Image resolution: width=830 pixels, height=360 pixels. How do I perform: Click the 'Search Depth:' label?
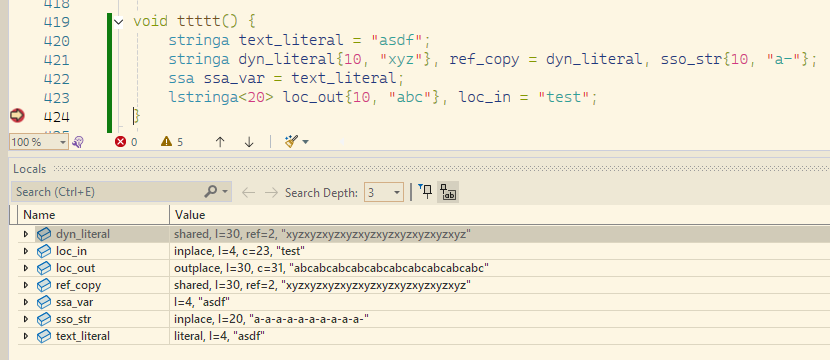click(x=321, y=192)
